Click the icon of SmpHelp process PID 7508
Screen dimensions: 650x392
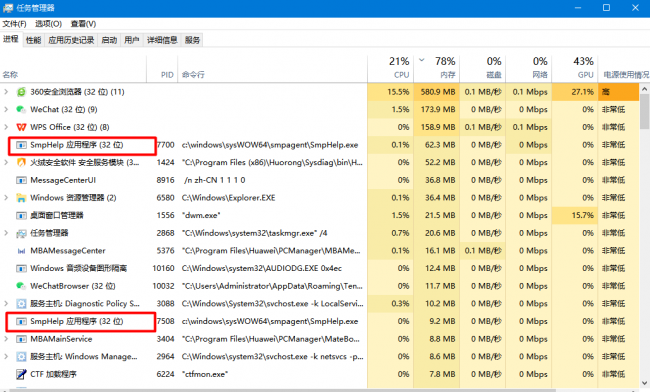tap(21, 322)
